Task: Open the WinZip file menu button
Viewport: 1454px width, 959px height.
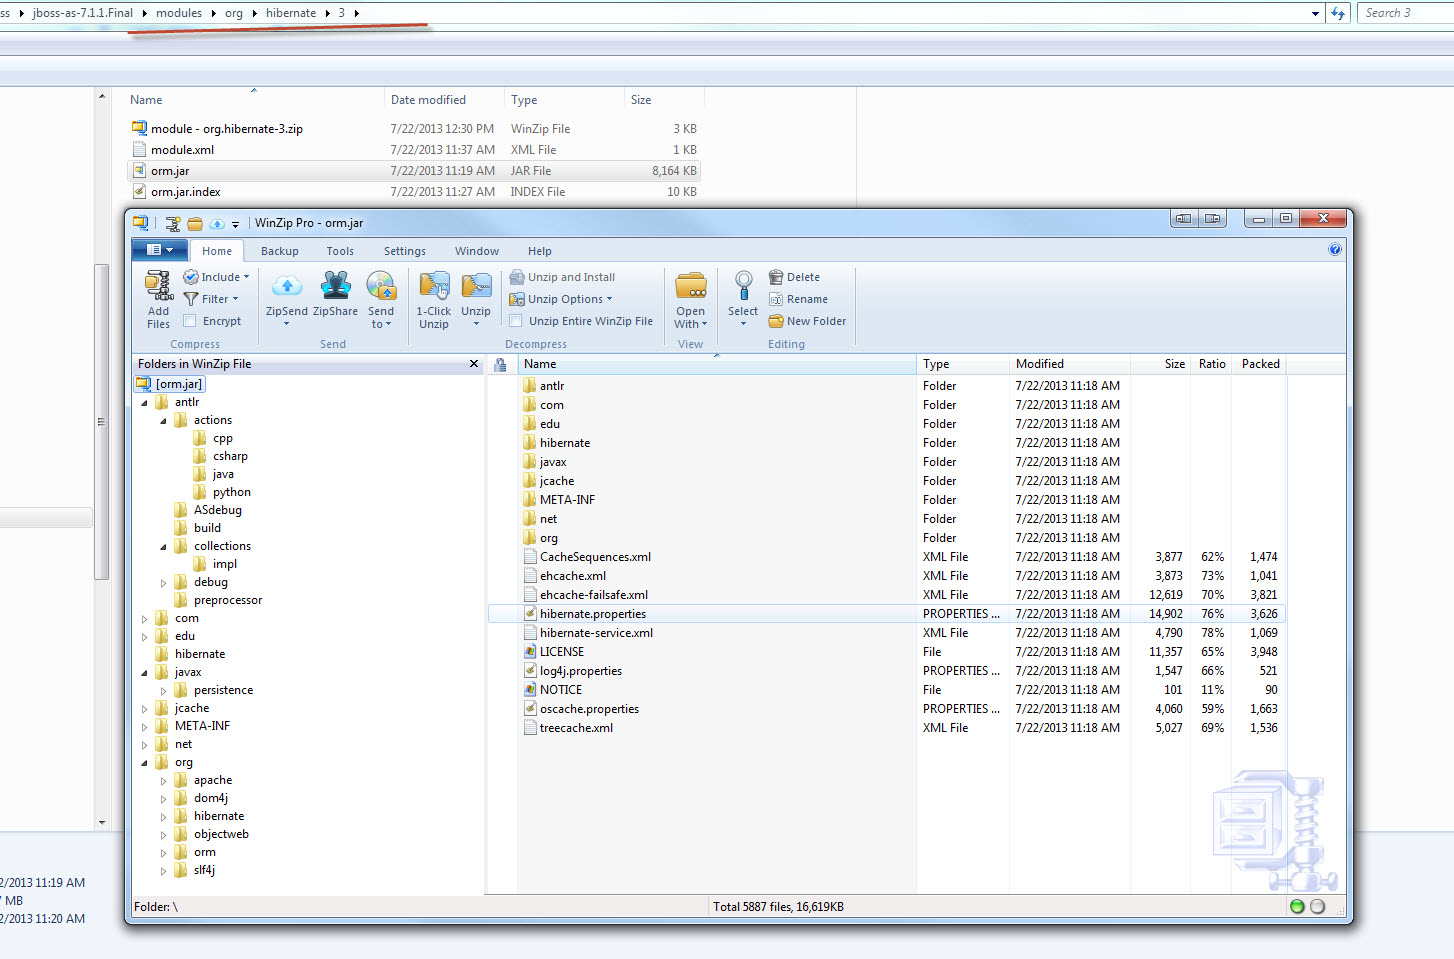Action: [x=160, y=250]
